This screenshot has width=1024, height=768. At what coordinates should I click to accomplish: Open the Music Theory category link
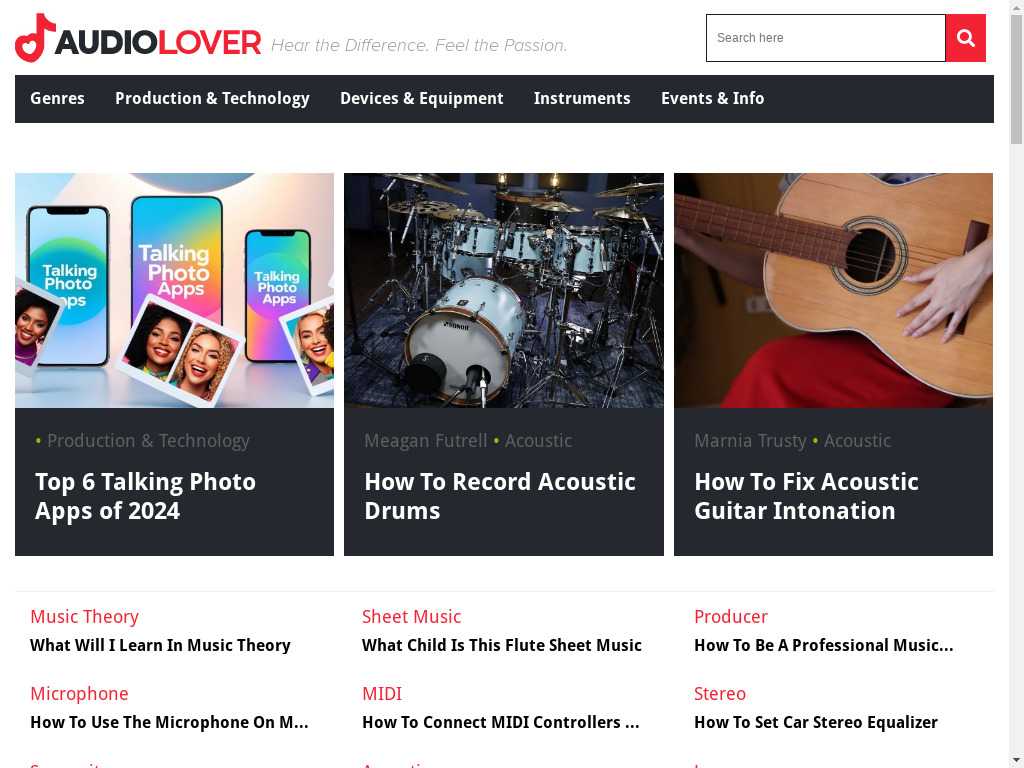click(x=84, y=616)
